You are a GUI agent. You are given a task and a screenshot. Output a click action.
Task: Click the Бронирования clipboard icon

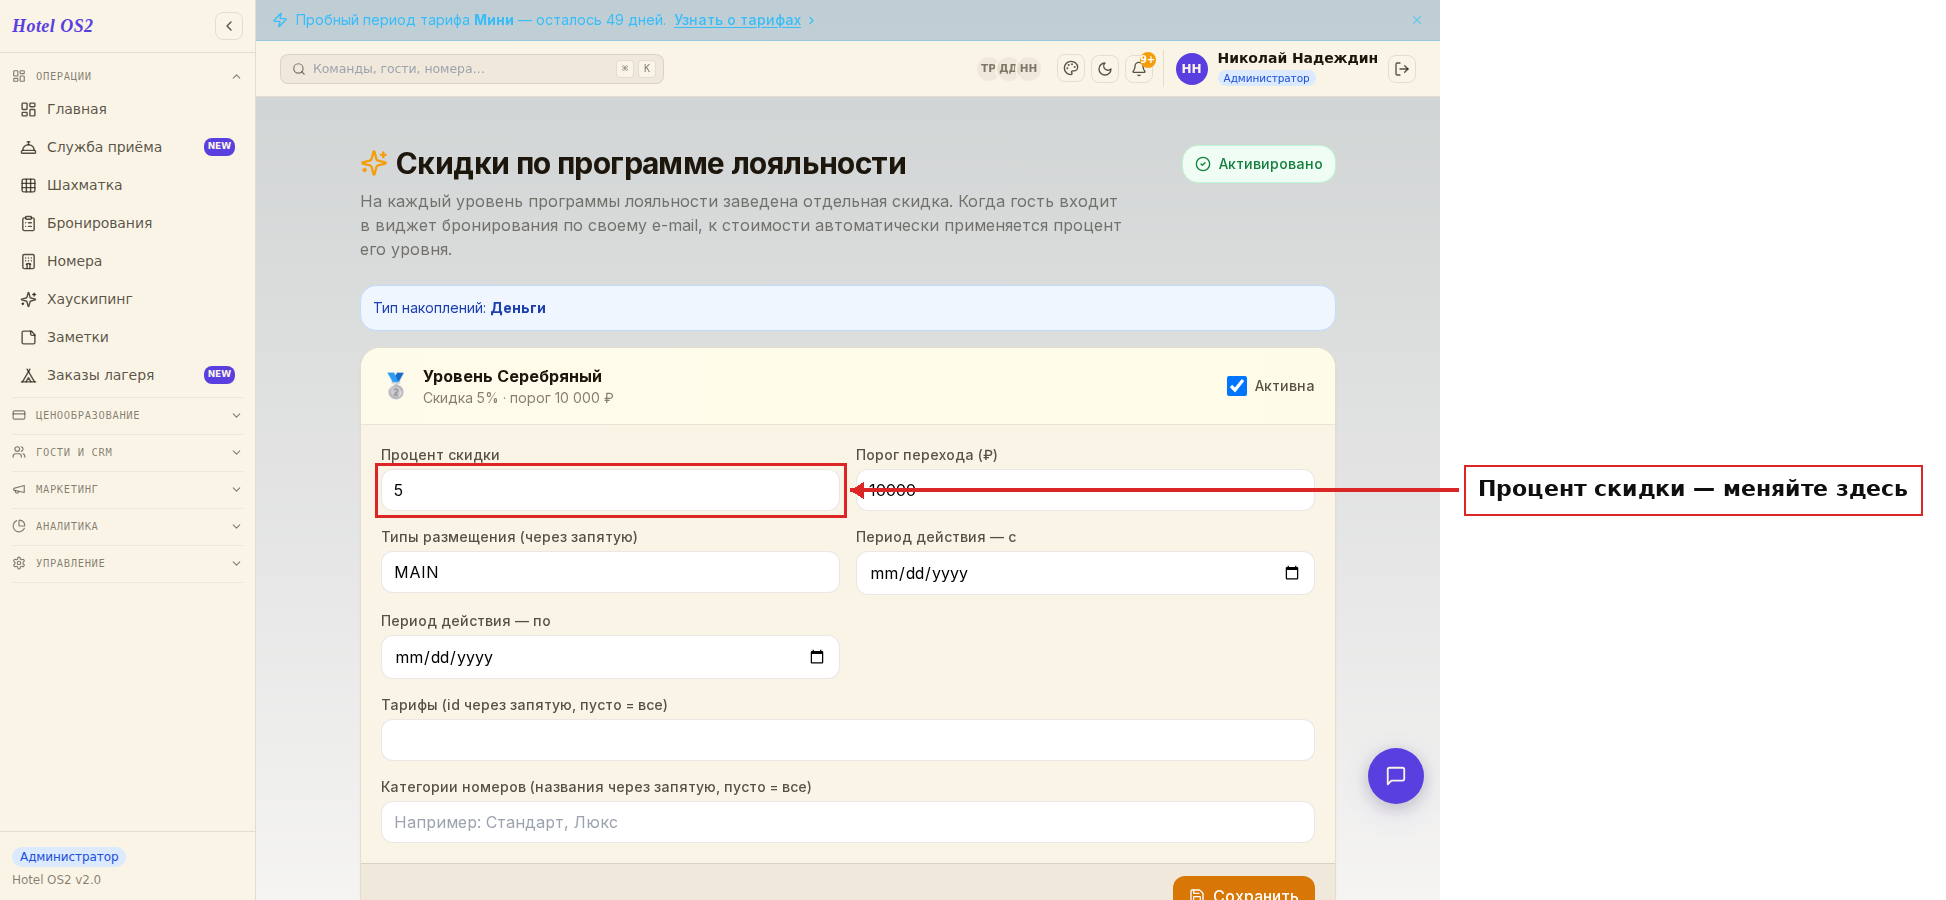pos(29,223)
